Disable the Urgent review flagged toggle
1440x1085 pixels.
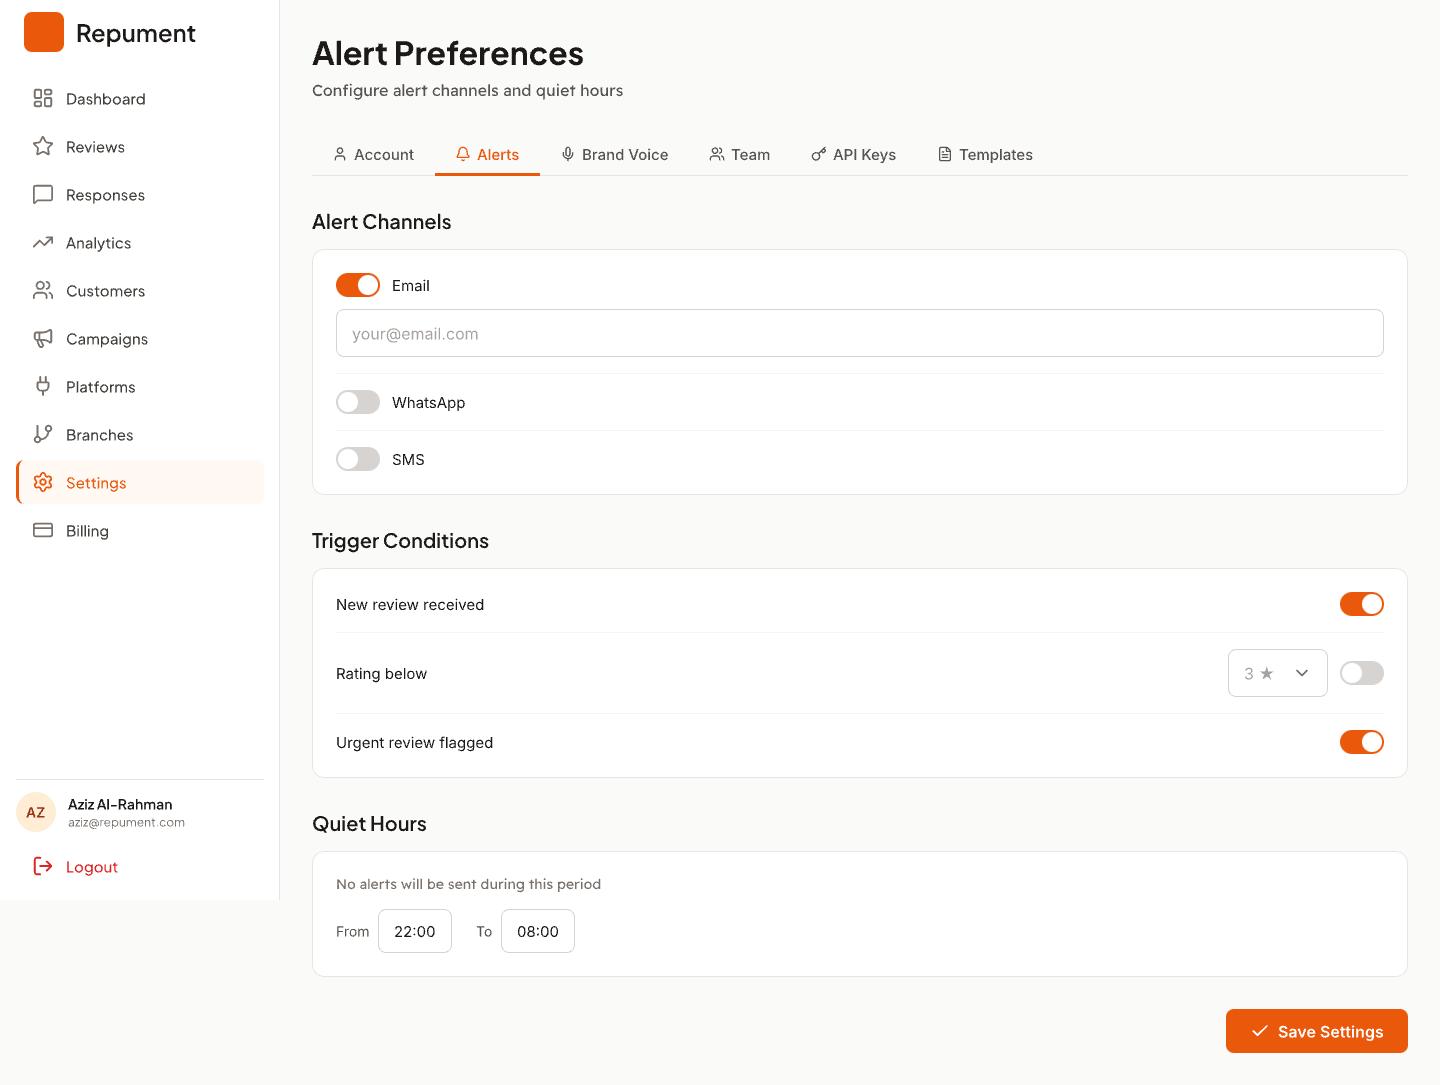pyautogui.click(x=1362, y=742)
